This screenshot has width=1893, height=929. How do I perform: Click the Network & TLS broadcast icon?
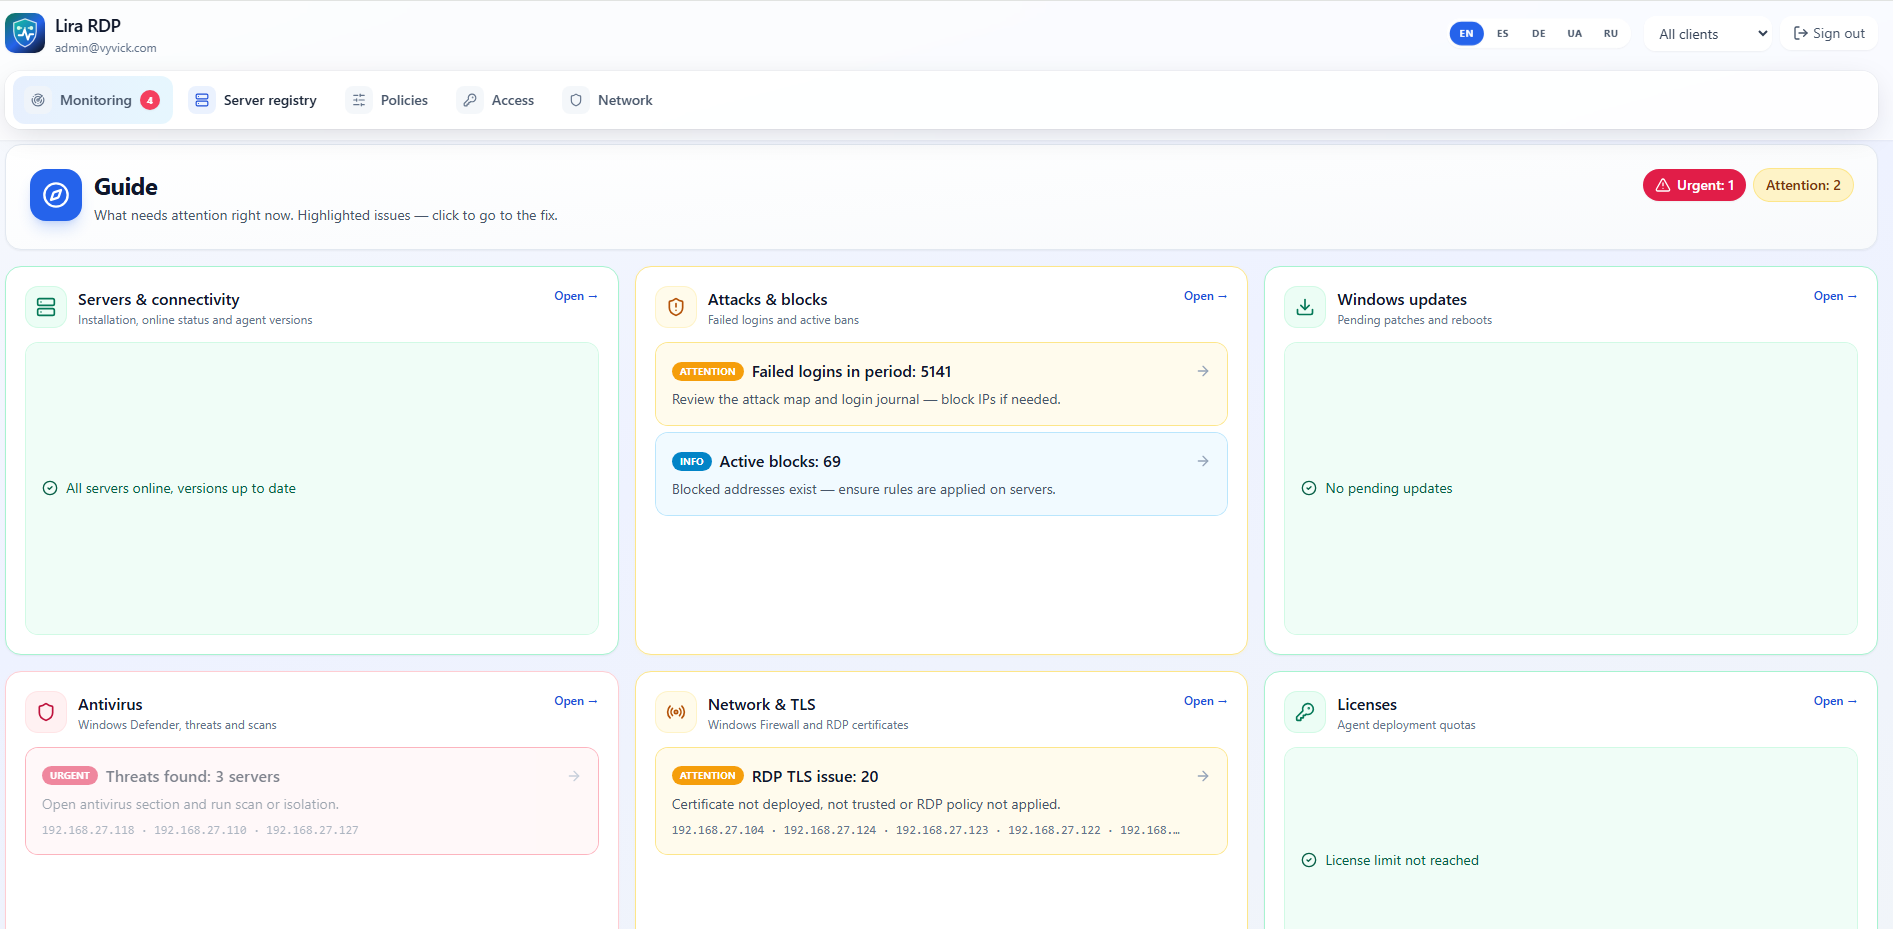676,712
